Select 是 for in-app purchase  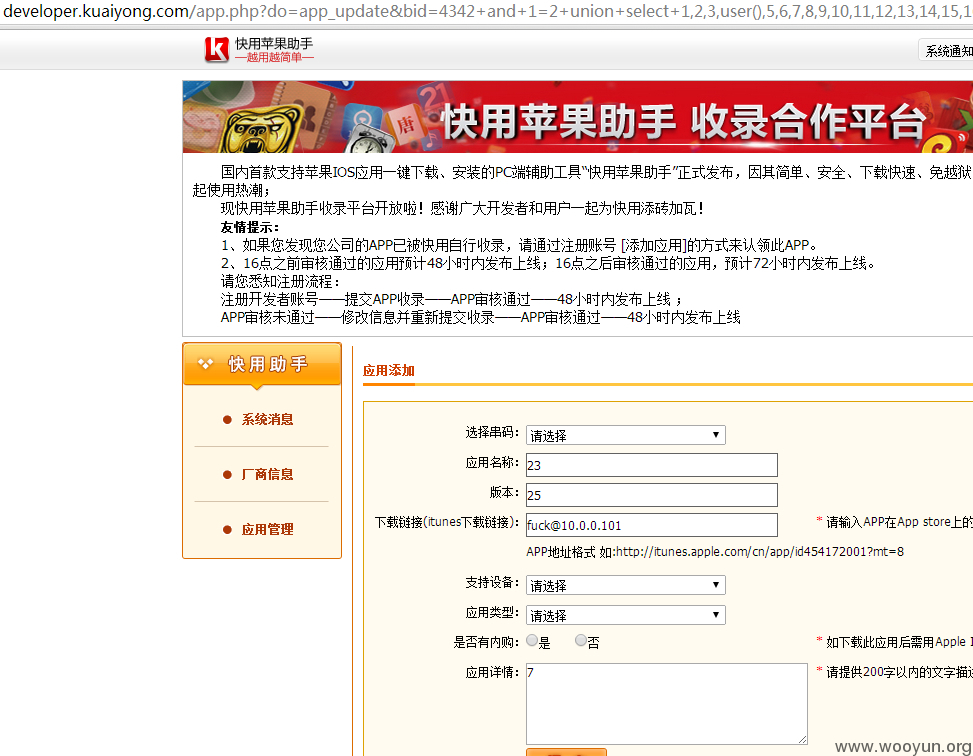click(532, 641)
